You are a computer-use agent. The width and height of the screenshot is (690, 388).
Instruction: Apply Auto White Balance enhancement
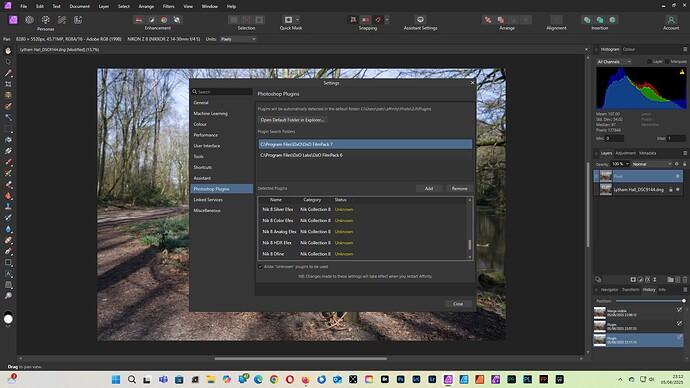click(x=177, y=20)
